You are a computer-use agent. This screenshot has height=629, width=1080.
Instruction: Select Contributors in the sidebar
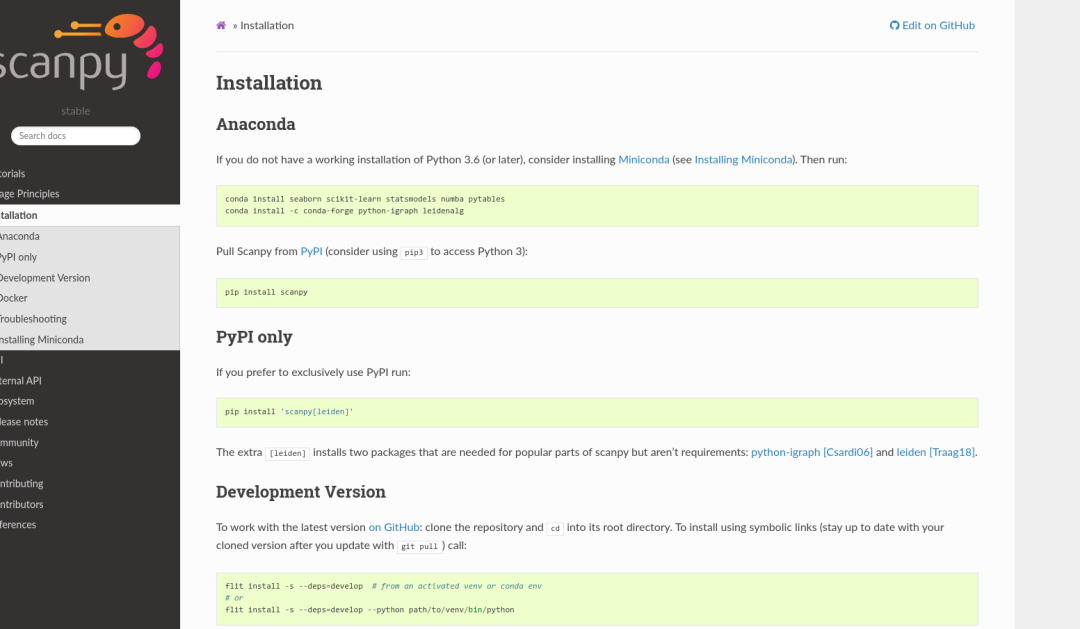click(x=90, y=504)
